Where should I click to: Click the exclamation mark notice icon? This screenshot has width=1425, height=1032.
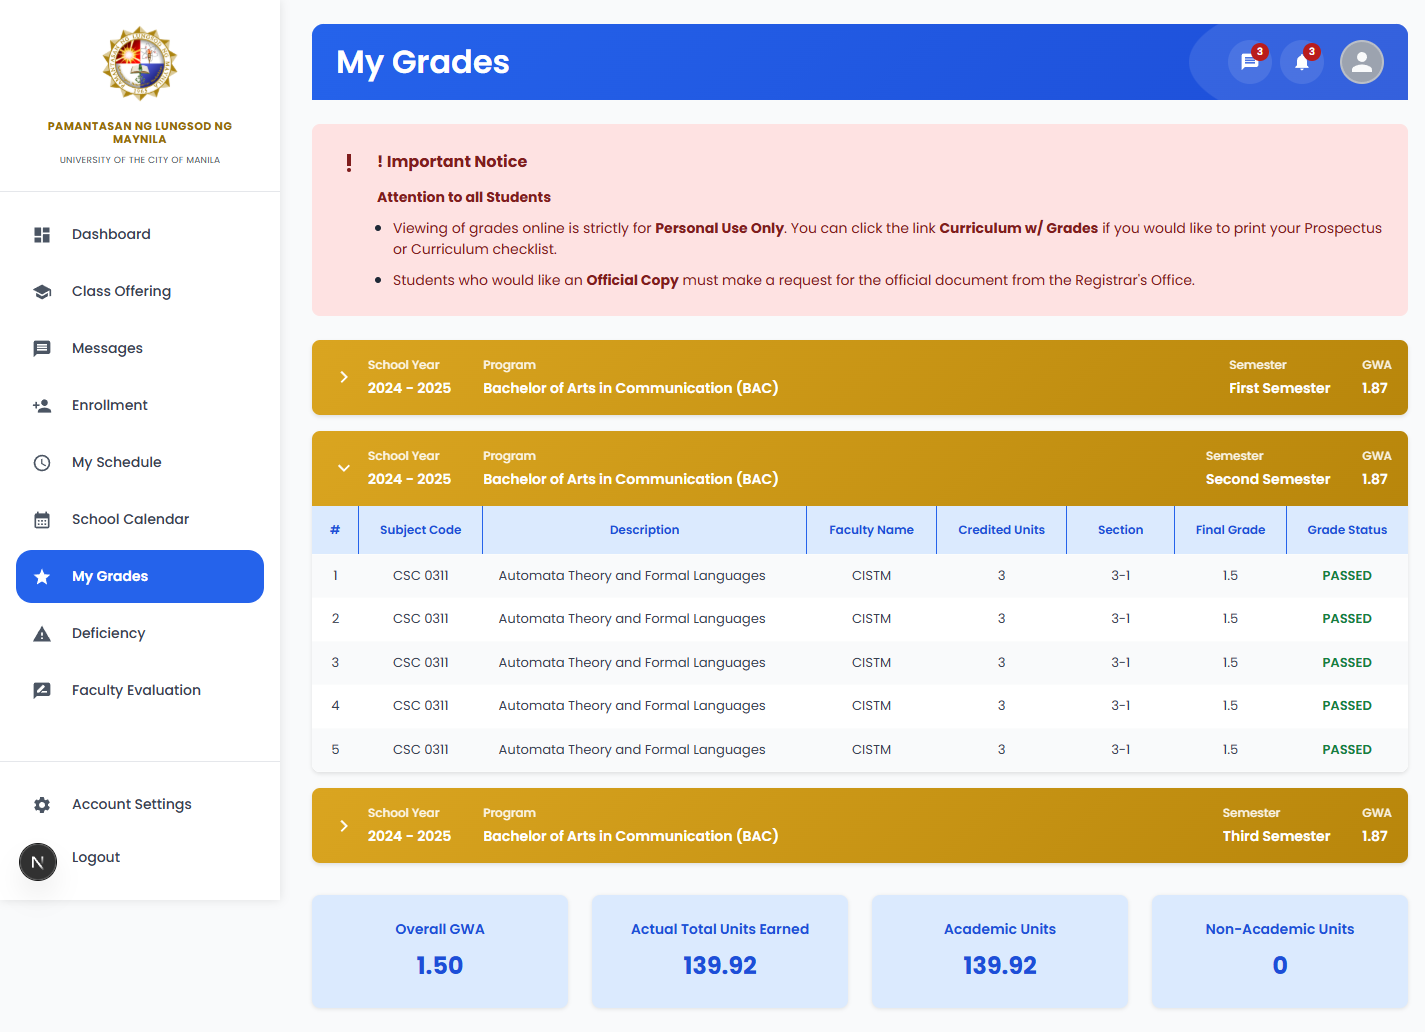349,162
